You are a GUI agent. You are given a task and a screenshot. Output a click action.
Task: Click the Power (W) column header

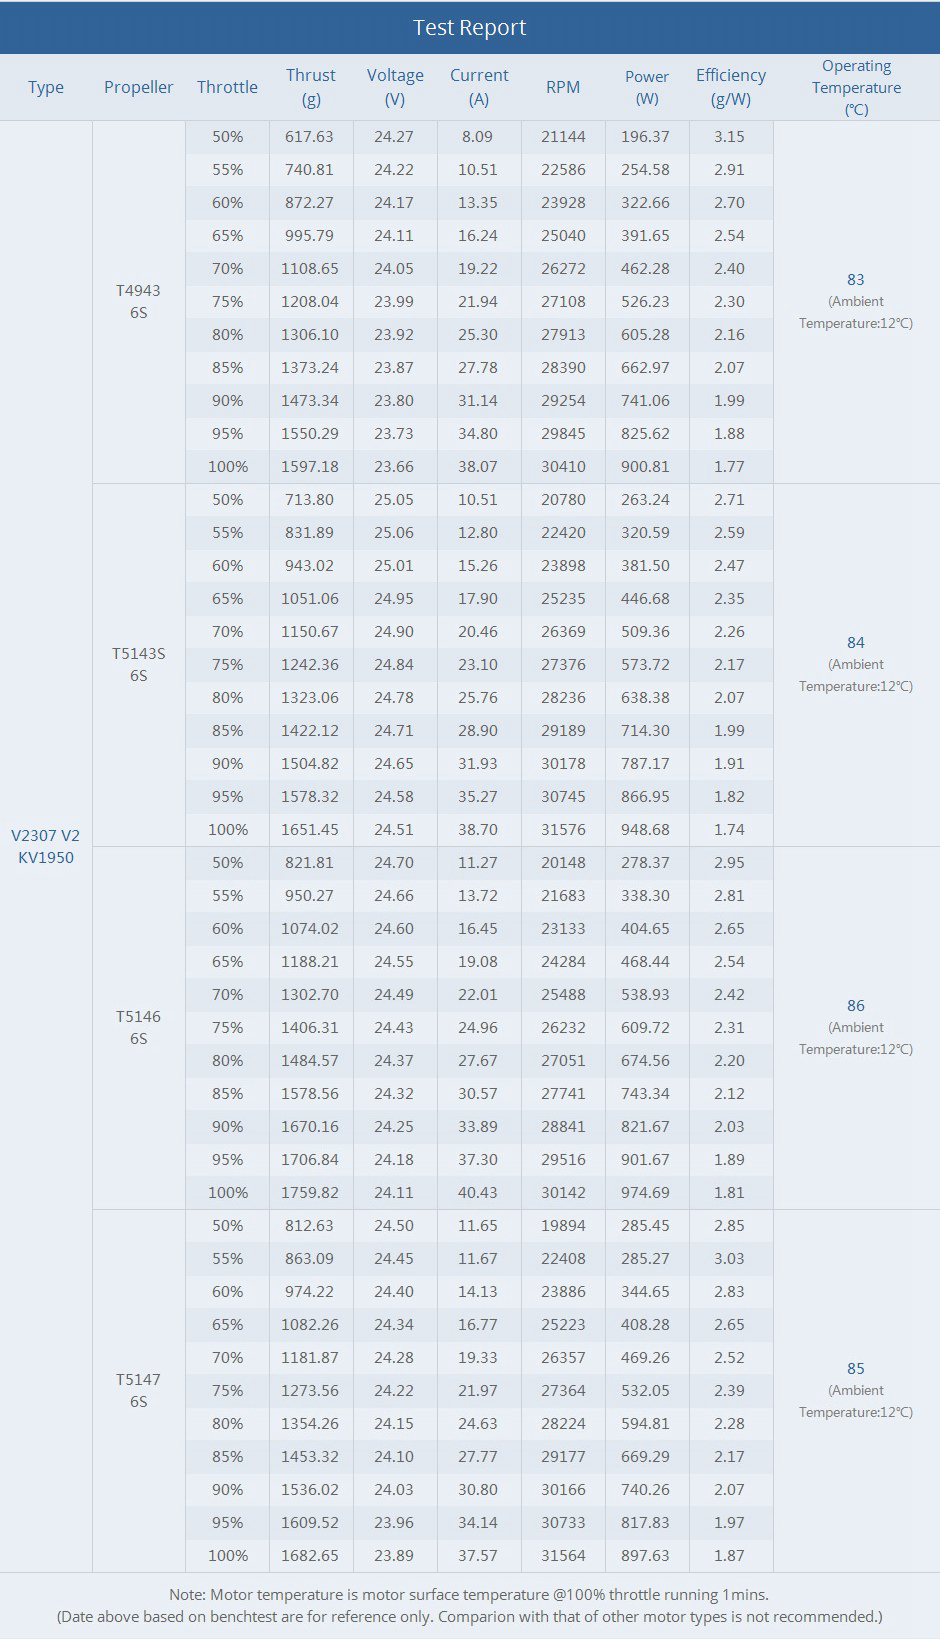tap(647, 87)
